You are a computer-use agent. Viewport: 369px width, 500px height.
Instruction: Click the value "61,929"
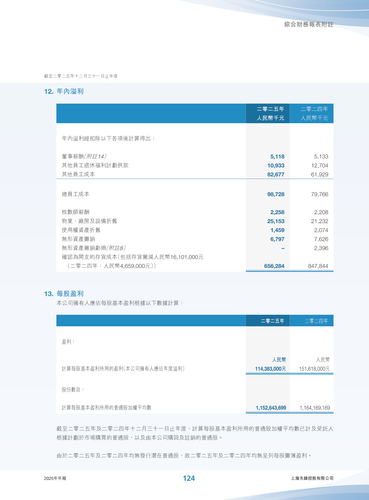pos(320,175)
